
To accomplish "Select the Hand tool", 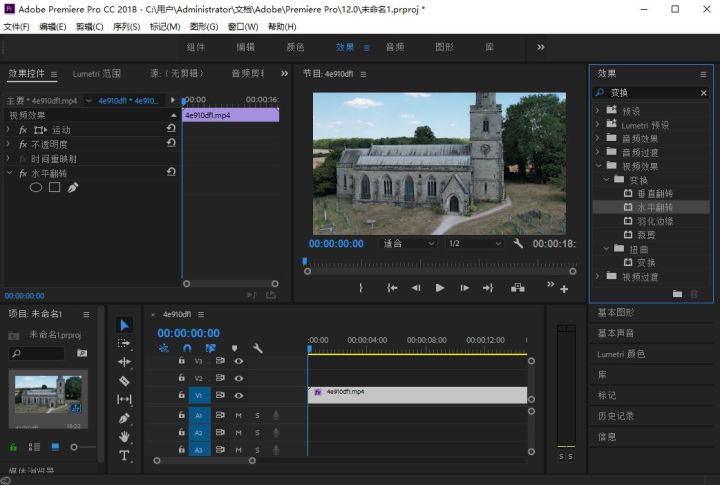I will [124, 437].
